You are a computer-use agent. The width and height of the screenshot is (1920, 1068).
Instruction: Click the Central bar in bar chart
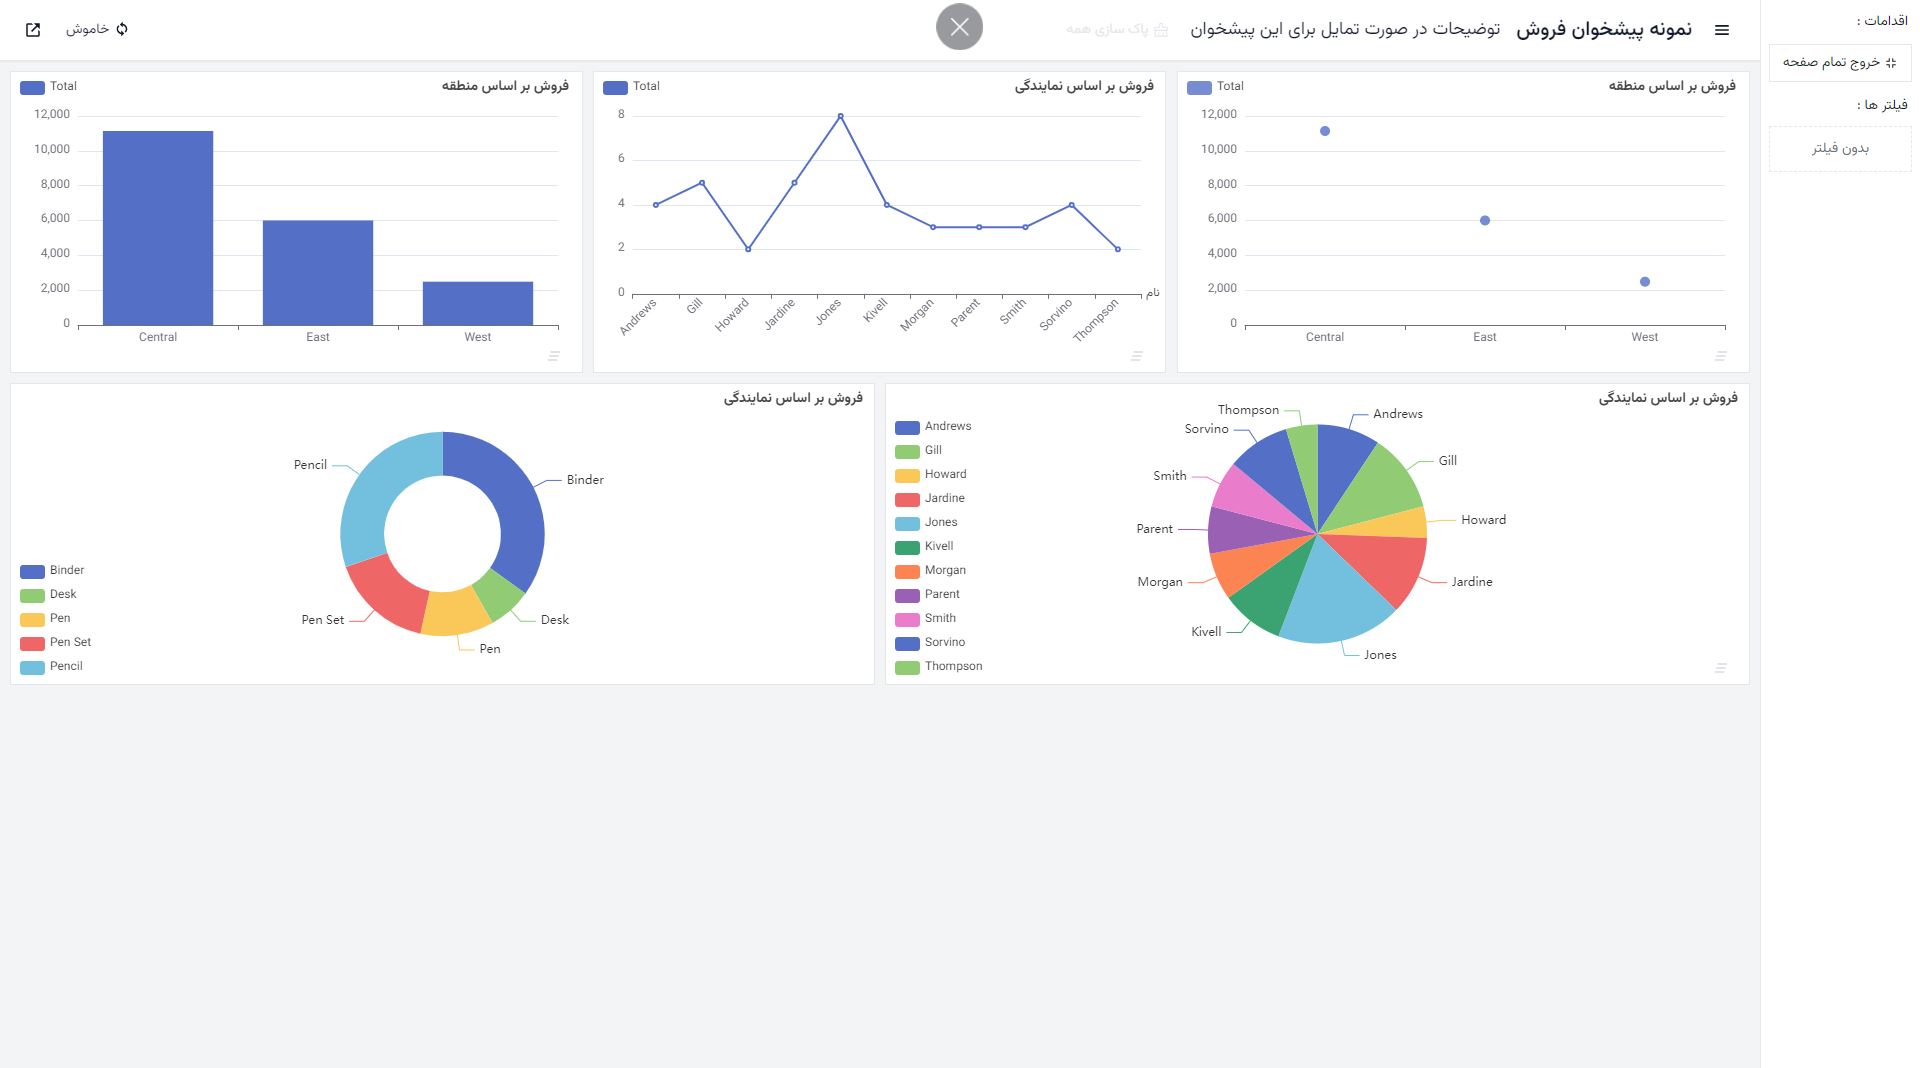(x=158, y=228)
